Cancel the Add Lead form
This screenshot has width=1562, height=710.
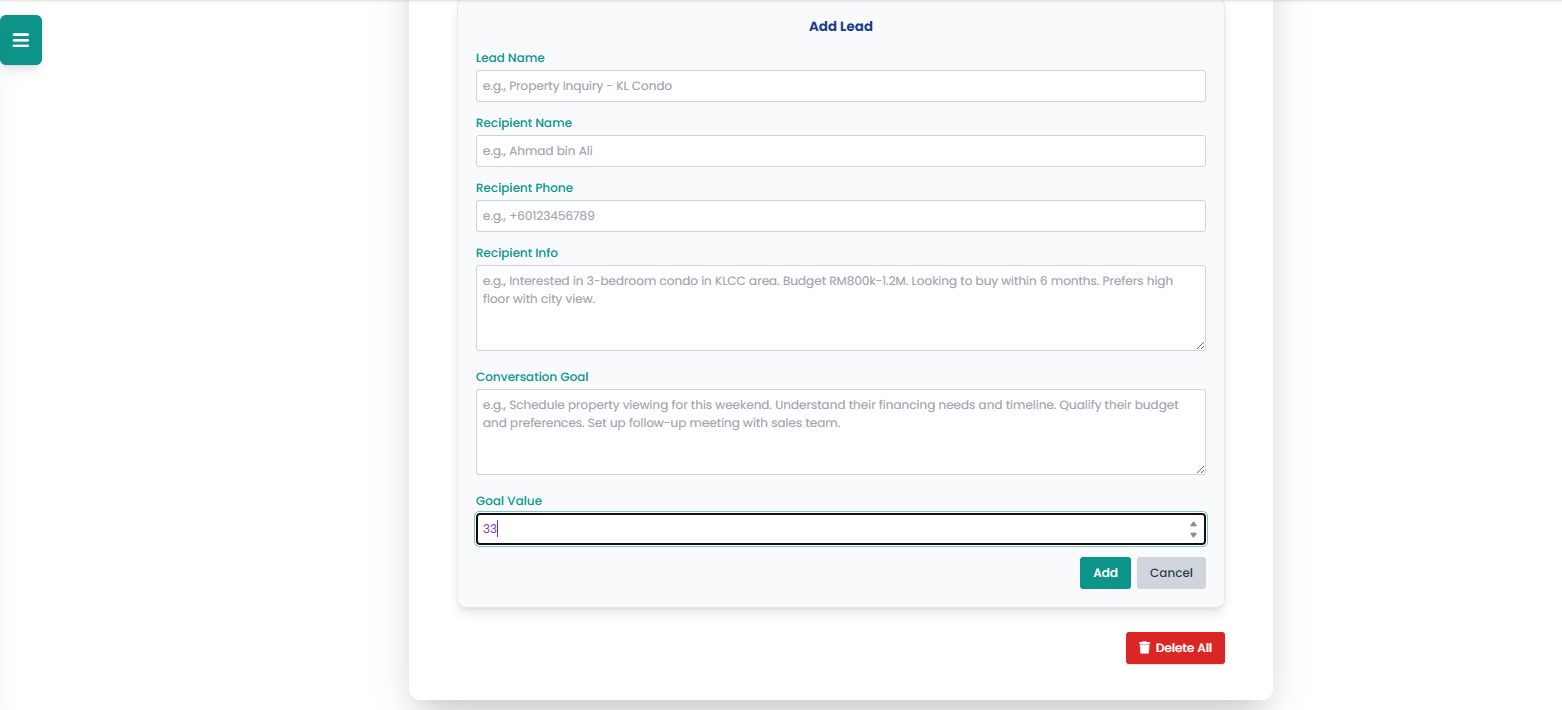point(1170,573)
